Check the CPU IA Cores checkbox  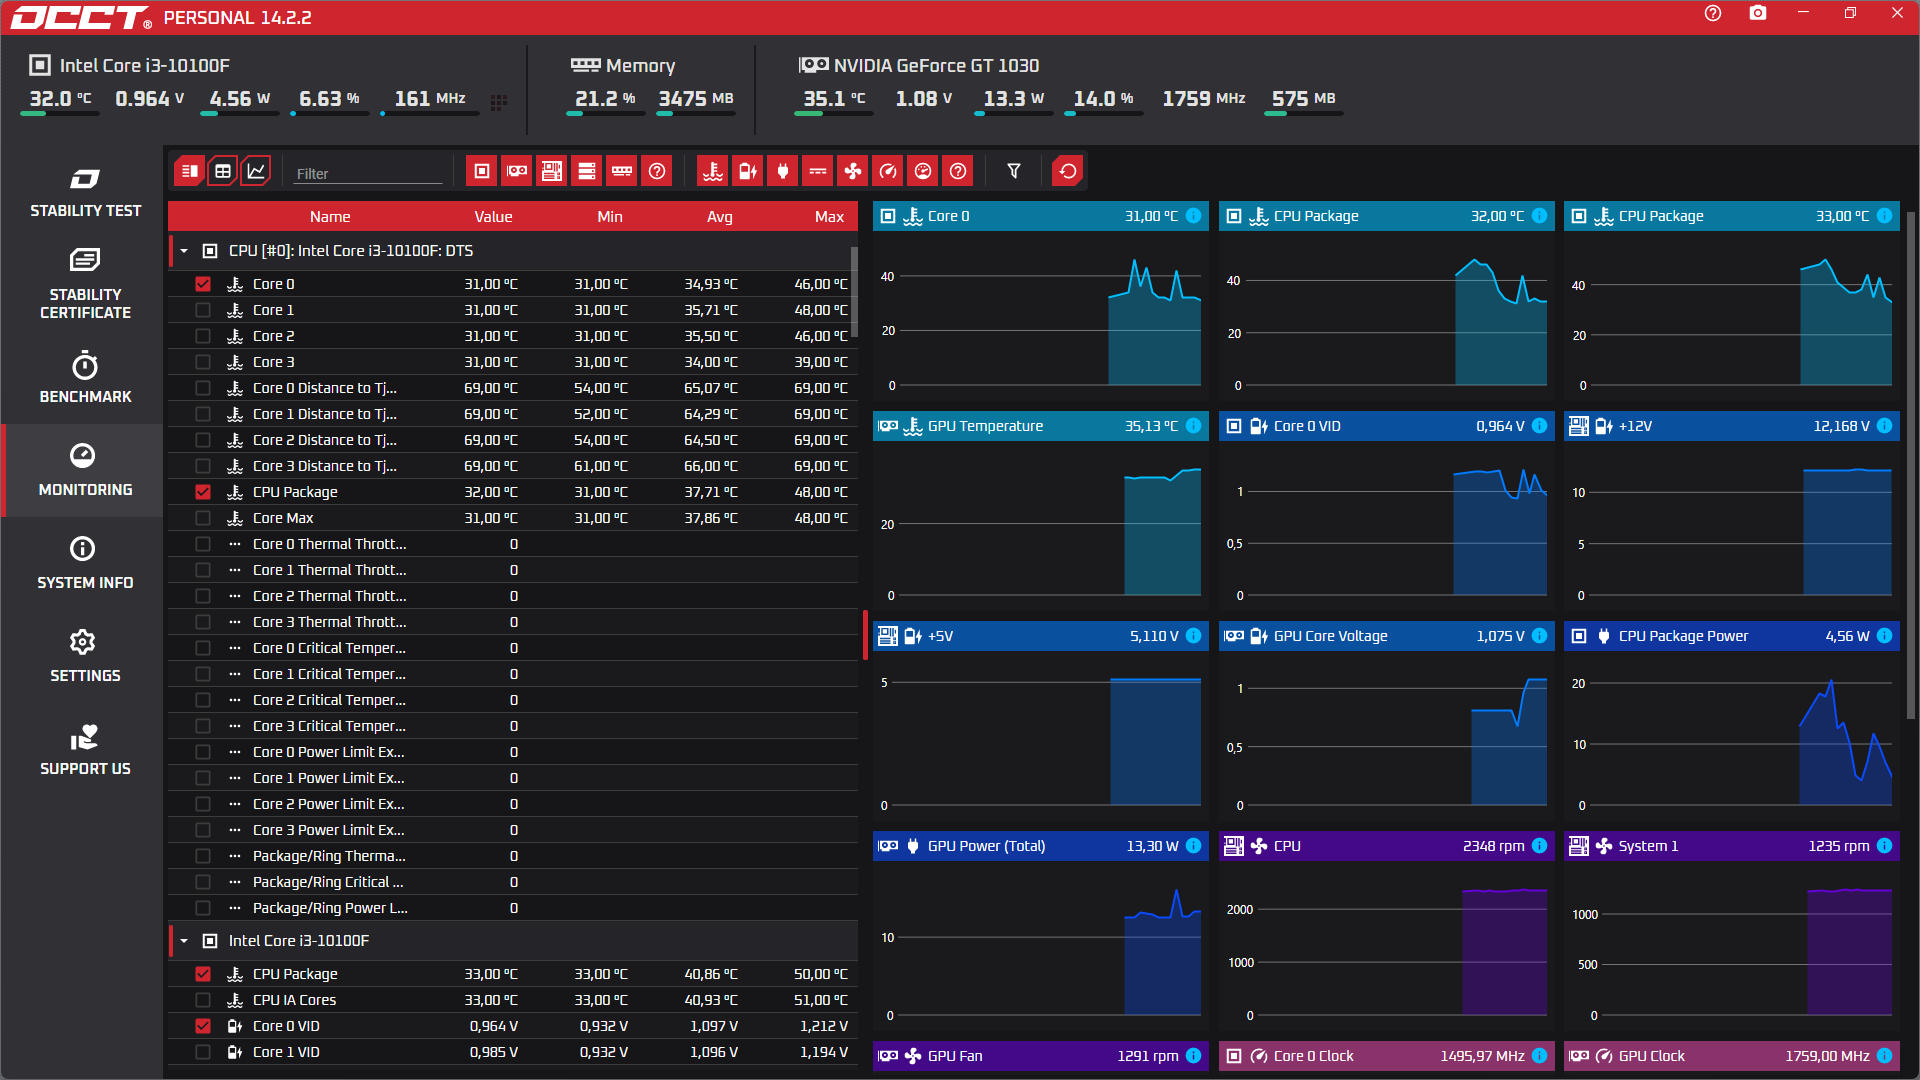click(203, 1000)
